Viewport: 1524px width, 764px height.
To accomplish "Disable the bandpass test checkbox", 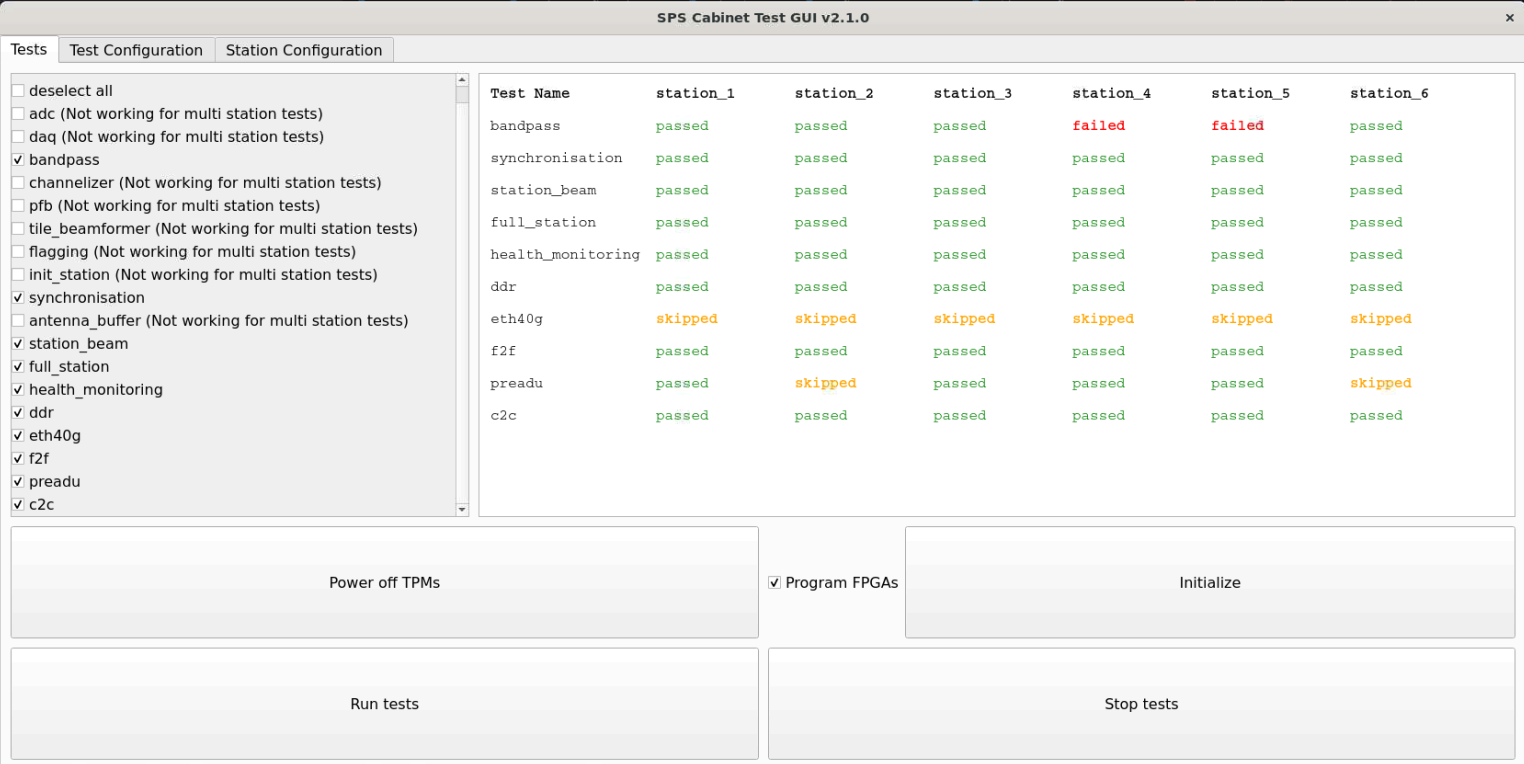I will pos(16,159).
